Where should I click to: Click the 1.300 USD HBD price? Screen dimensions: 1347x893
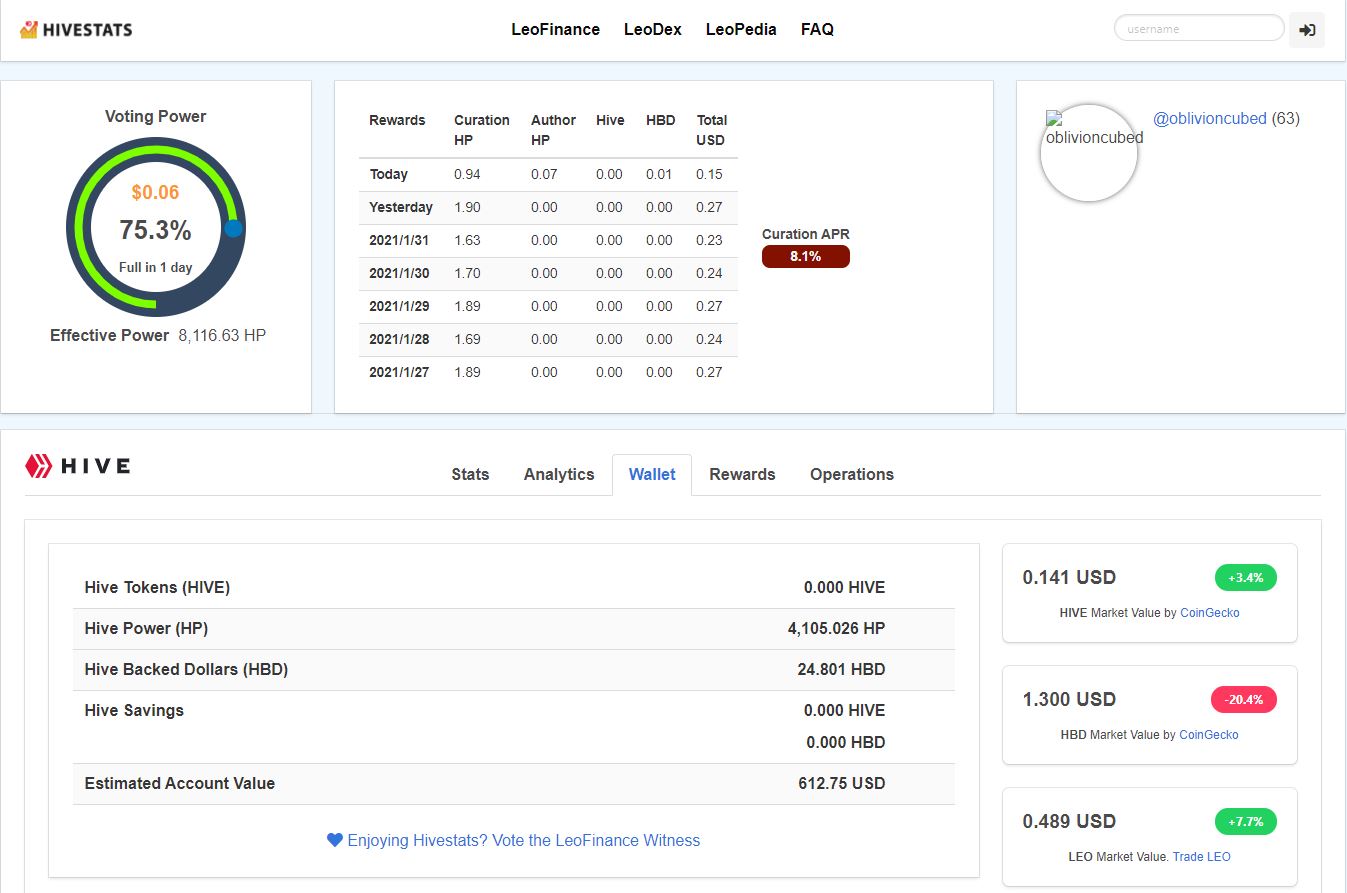coord(1069,699)
